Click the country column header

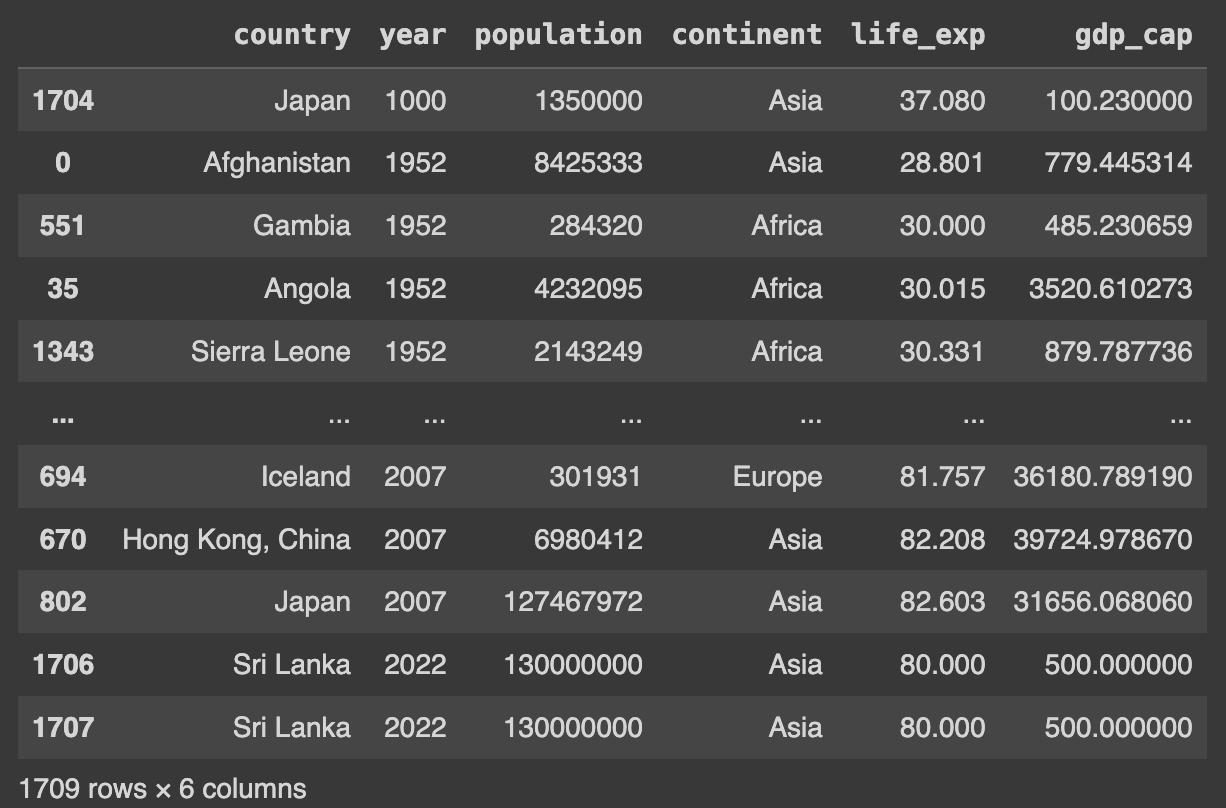tap(292, 35)
